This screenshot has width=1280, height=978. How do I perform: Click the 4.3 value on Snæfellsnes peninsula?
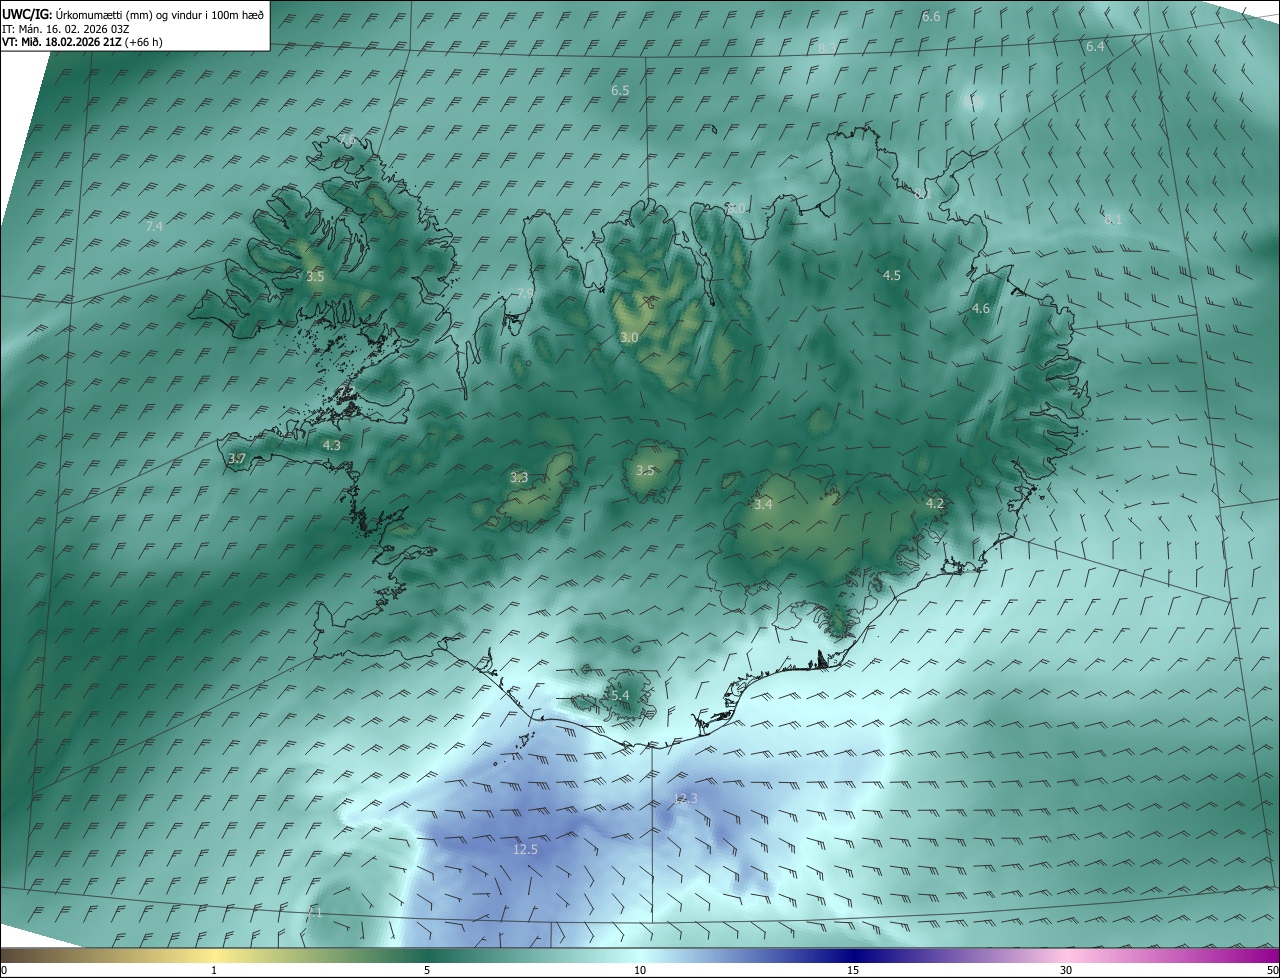[x=332, y=445]
